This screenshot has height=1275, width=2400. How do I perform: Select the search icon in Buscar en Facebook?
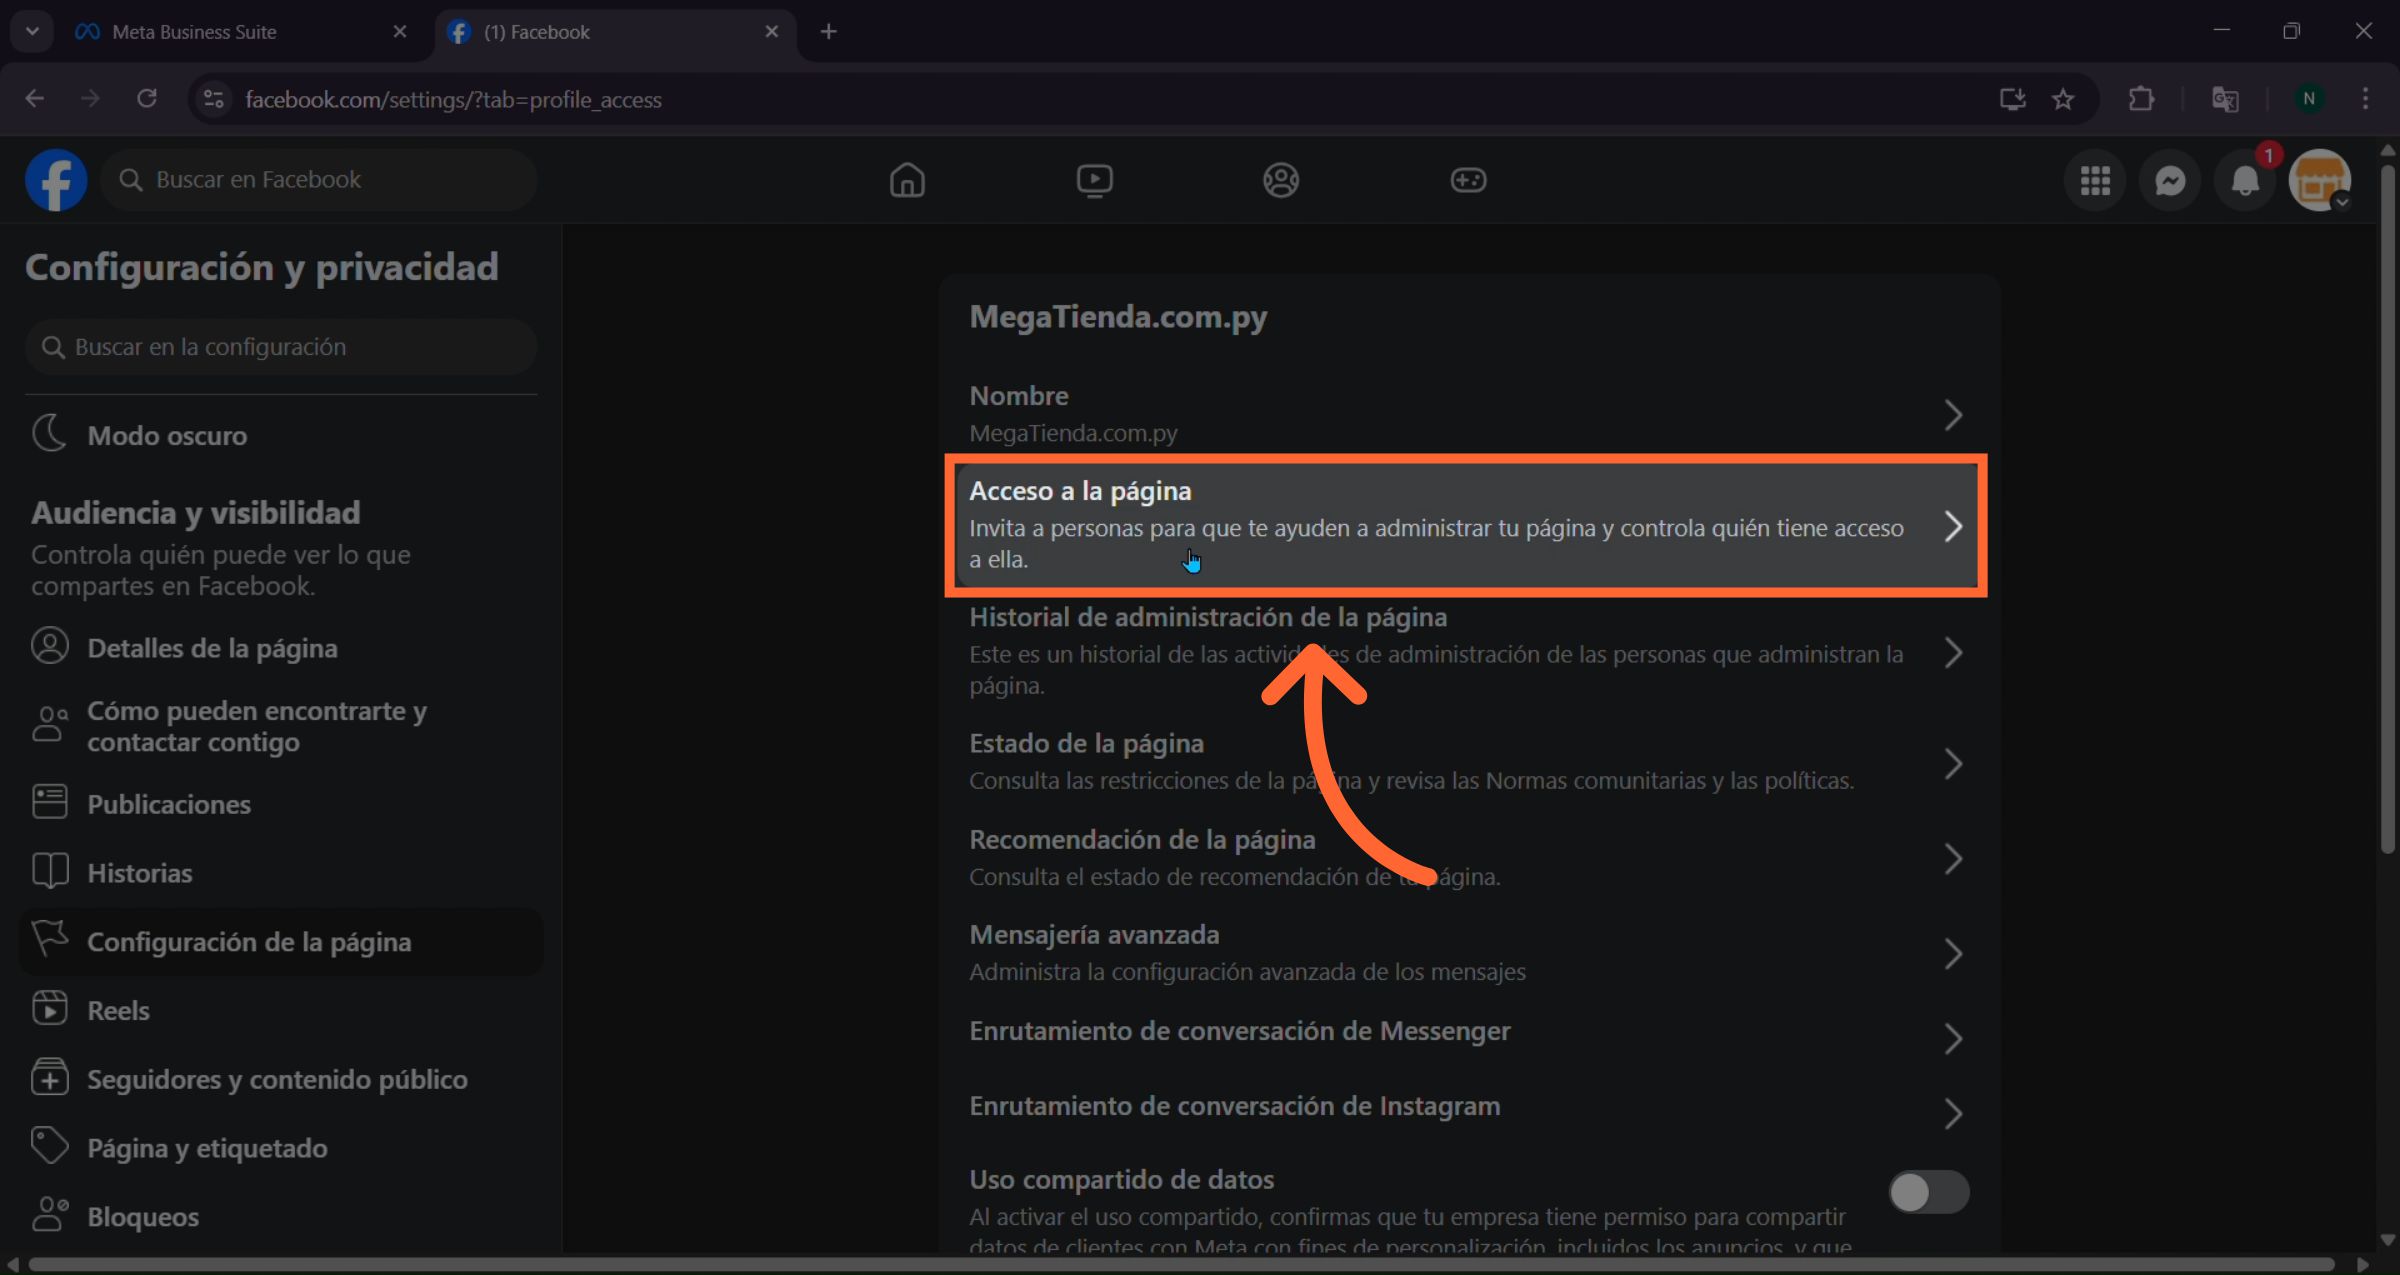[131, 179]
